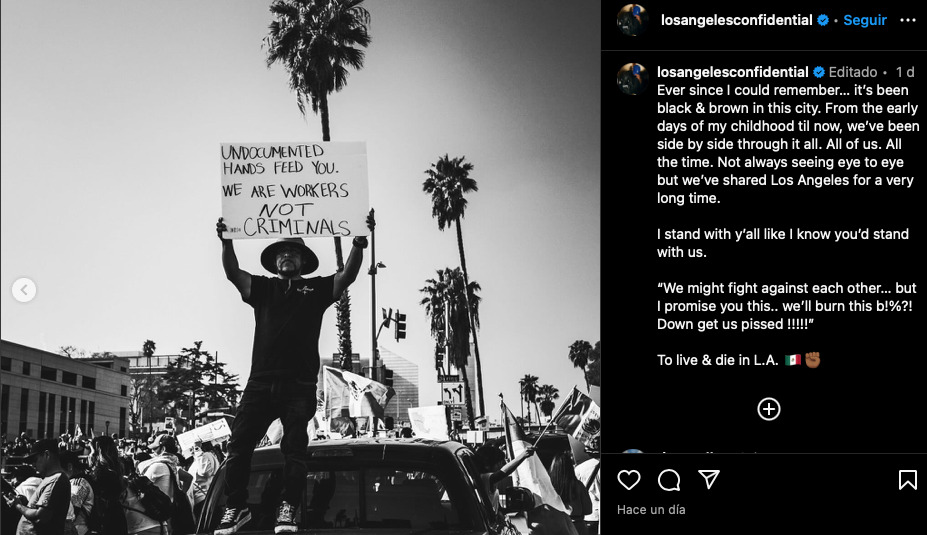
Task: Click the Mexican flag emoji in caption
Action: (x=793, y=360)
